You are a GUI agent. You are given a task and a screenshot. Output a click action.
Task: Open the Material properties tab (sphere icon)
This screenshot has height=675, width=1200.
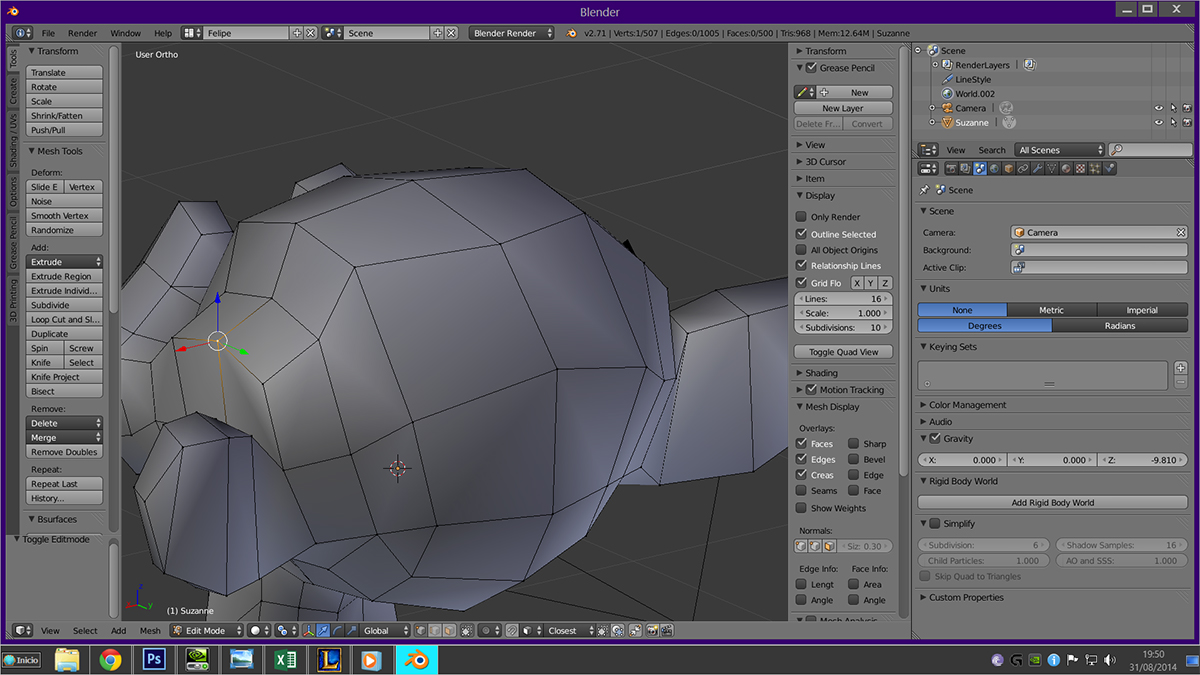pos(1066,169)
